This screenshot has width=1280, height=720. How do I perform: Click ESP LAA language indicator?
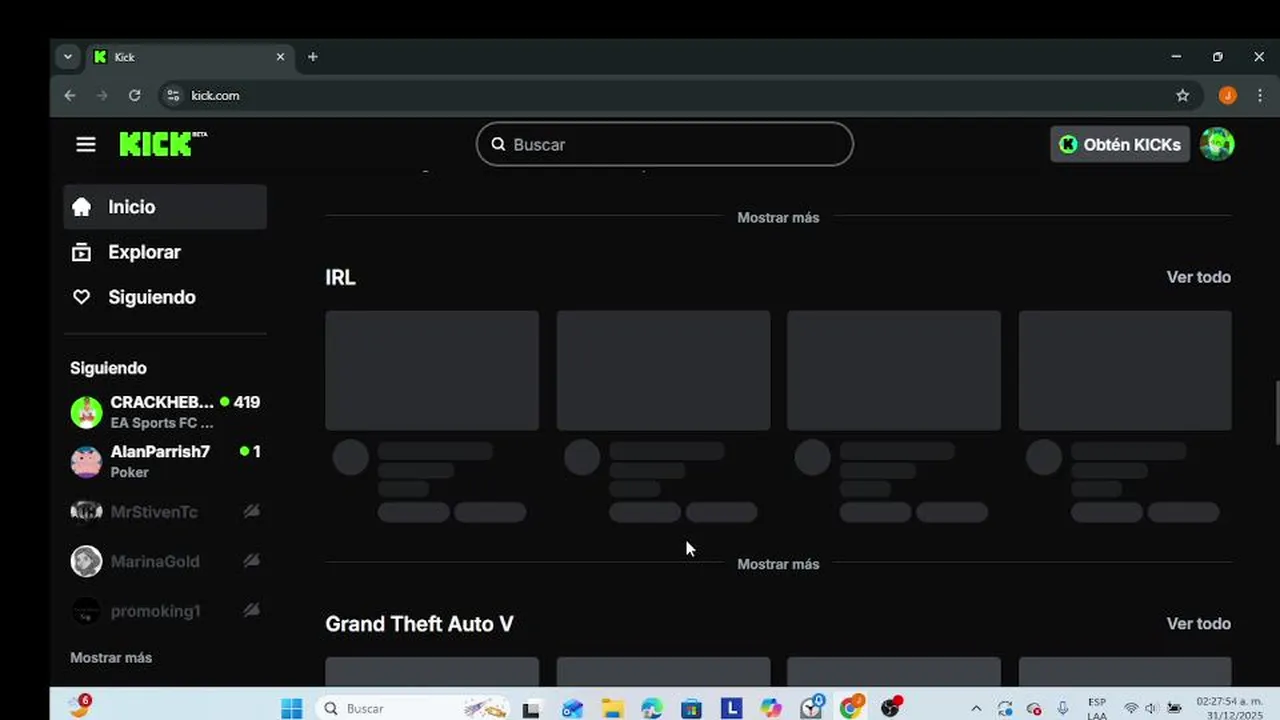[x=1097, y=708]
